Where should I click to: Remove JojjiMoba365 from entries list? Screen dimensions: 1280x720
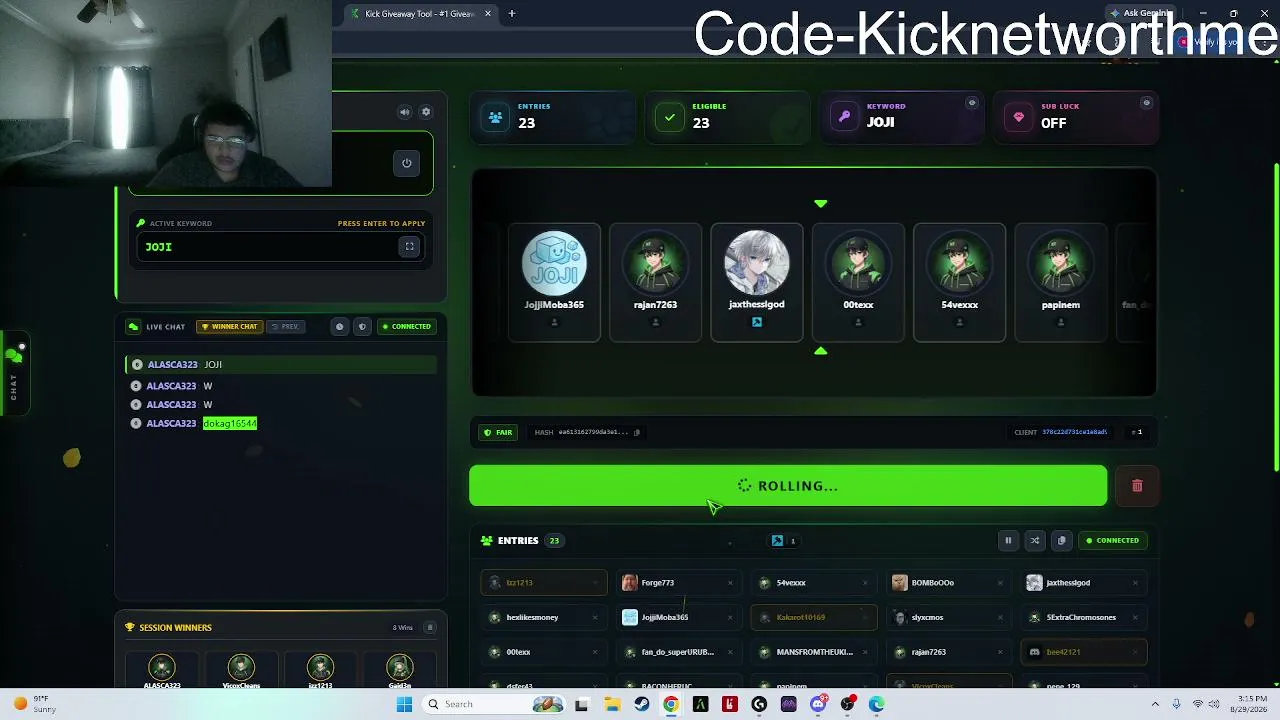point(730,617)
